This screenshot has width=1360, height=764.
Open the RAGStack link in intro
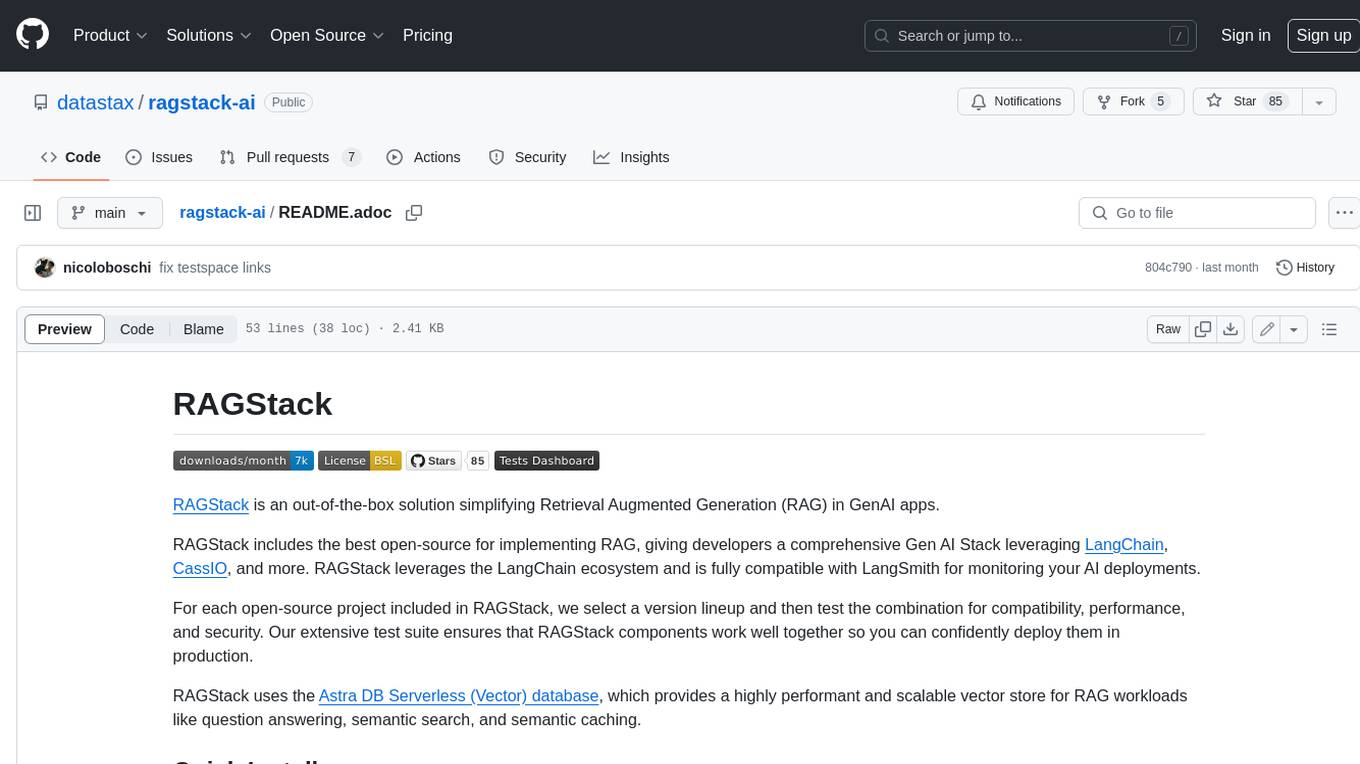pos(211,504)
